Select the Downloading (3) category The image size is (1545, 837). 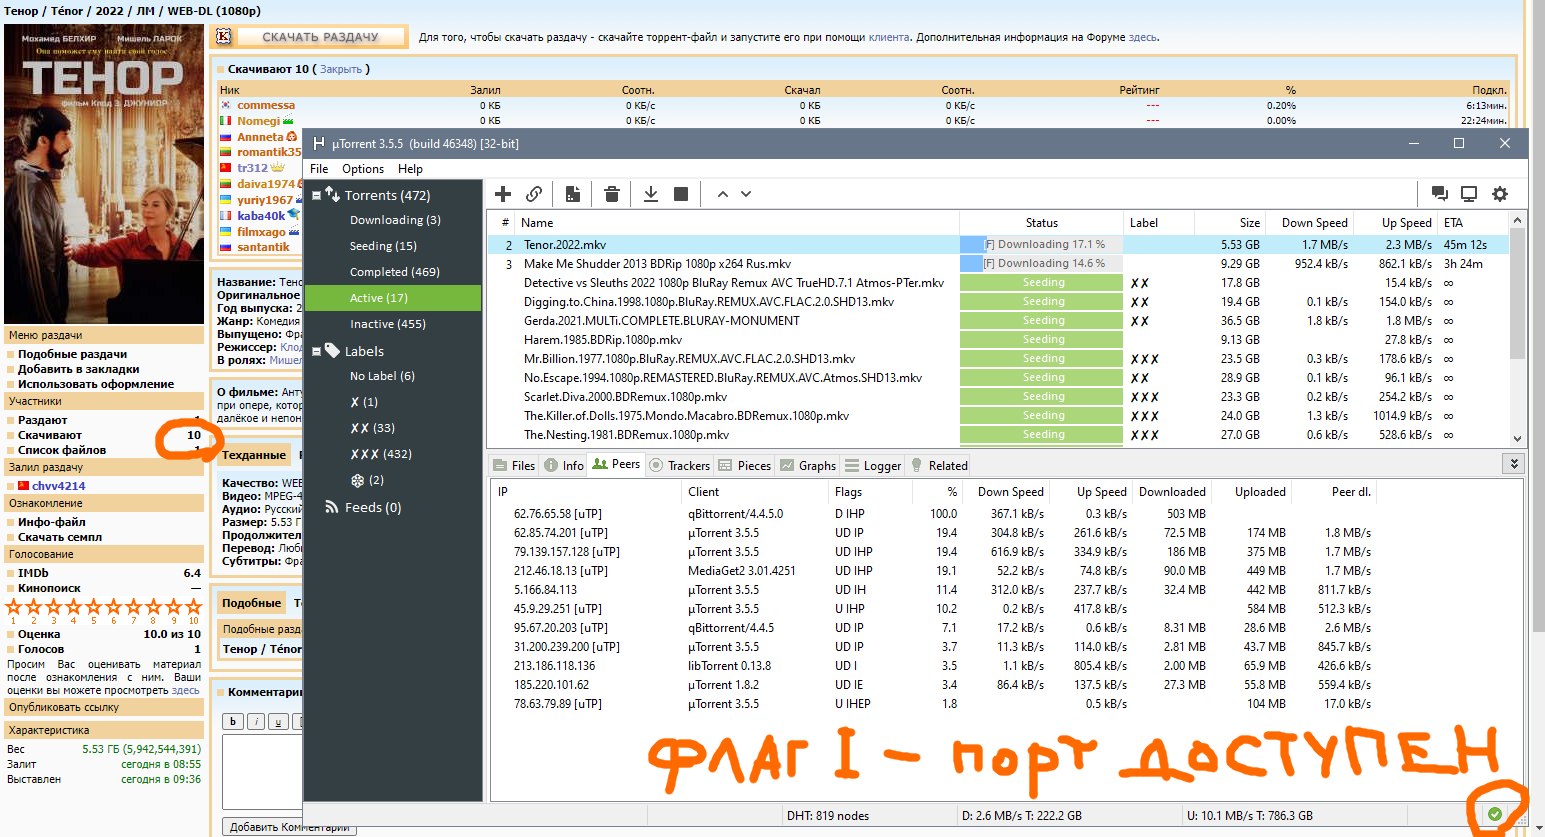tap(393, 220)
